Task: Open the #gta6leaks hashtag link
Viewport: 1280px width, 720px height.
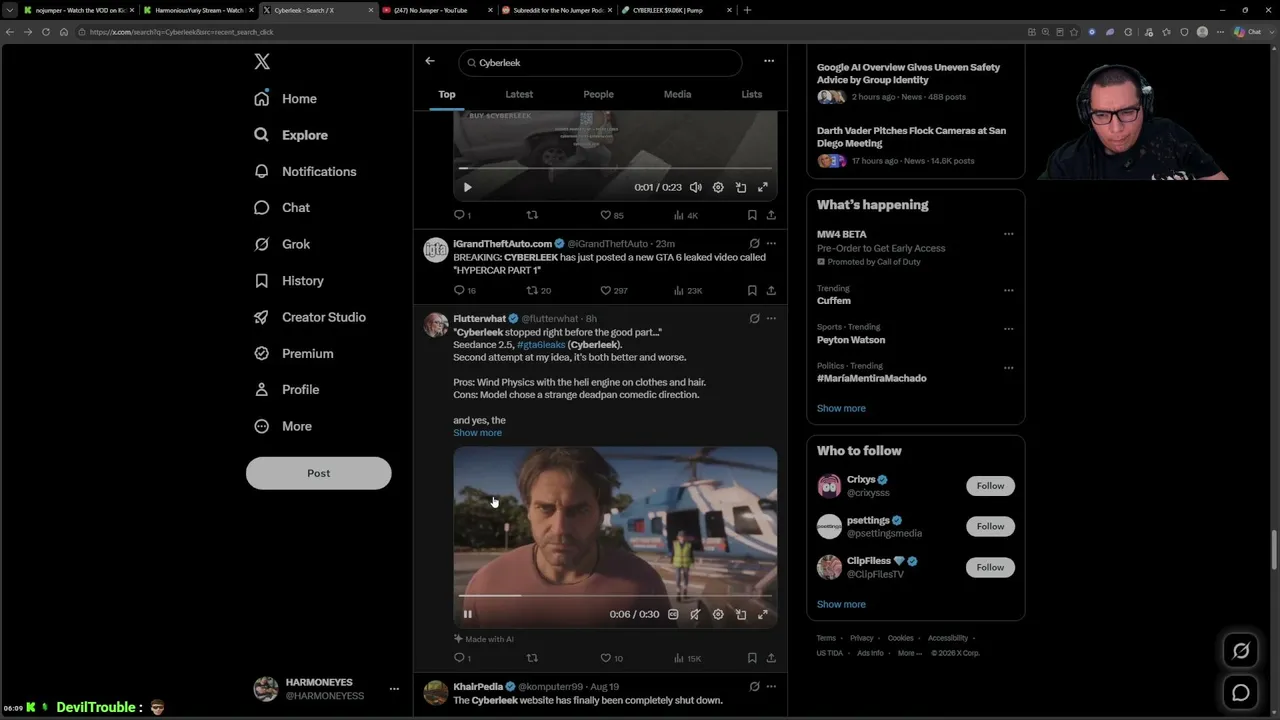Action: click(x=540, y=345)
